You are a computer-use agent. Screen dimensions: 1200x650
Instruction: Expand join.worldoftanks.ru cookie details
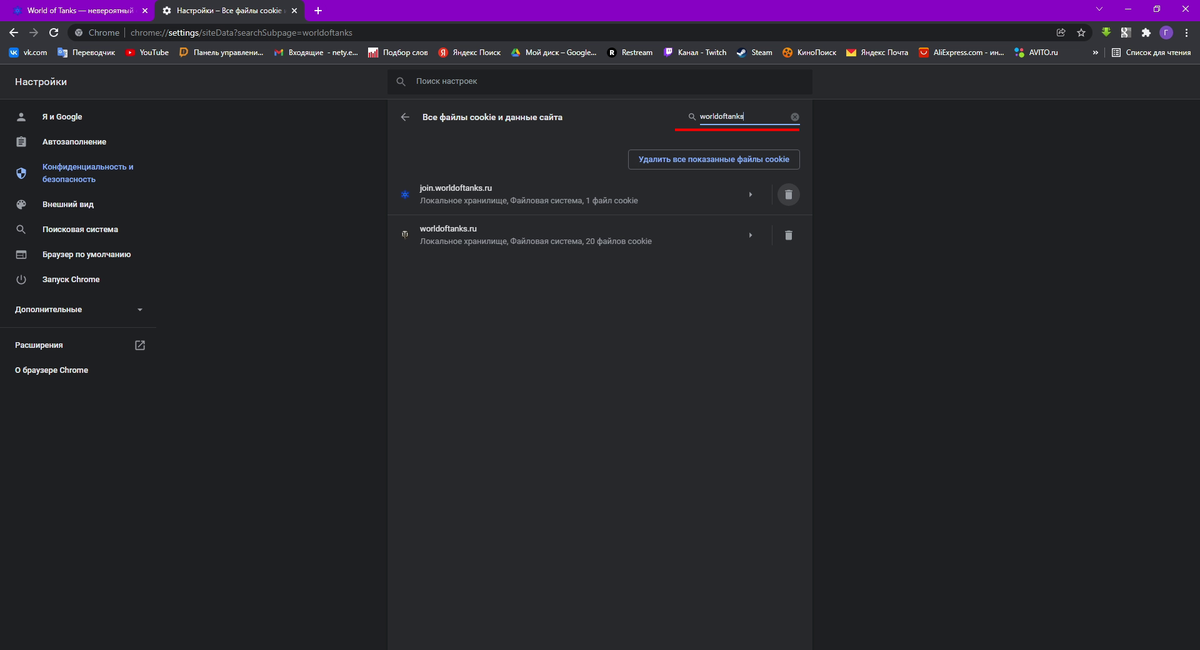tap(750, 194)
